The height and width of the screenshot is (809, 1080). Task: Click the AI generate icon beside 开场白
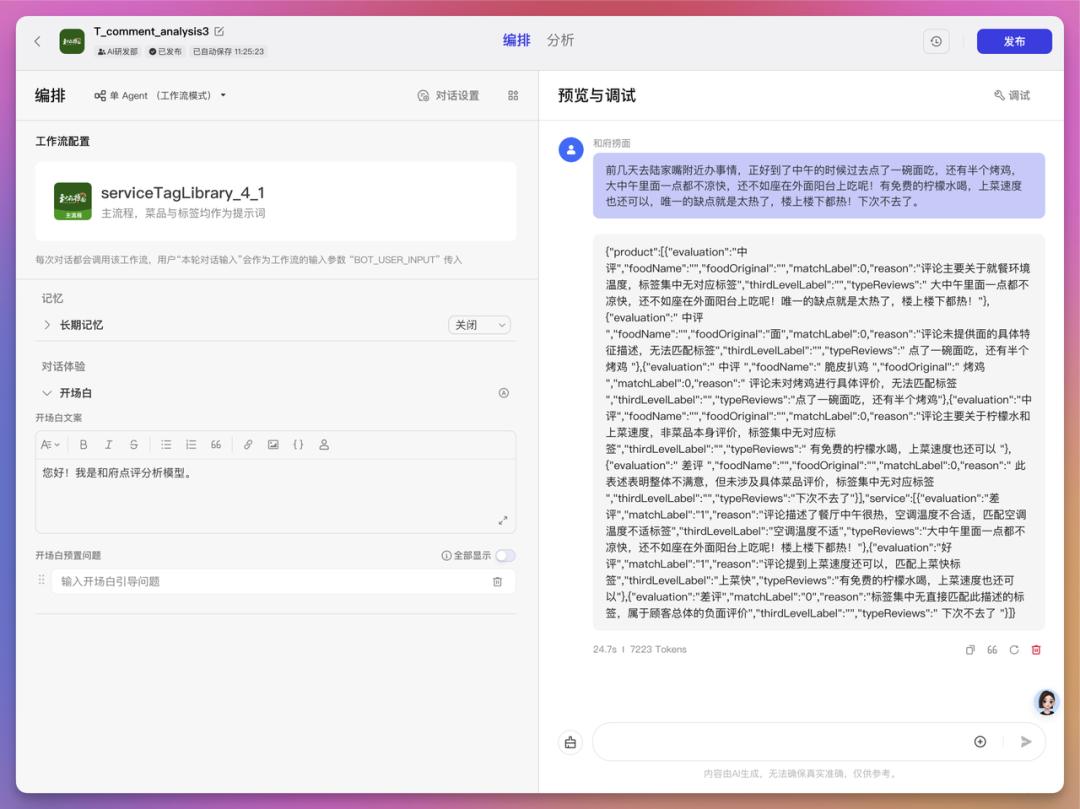(x=503, y=393)
